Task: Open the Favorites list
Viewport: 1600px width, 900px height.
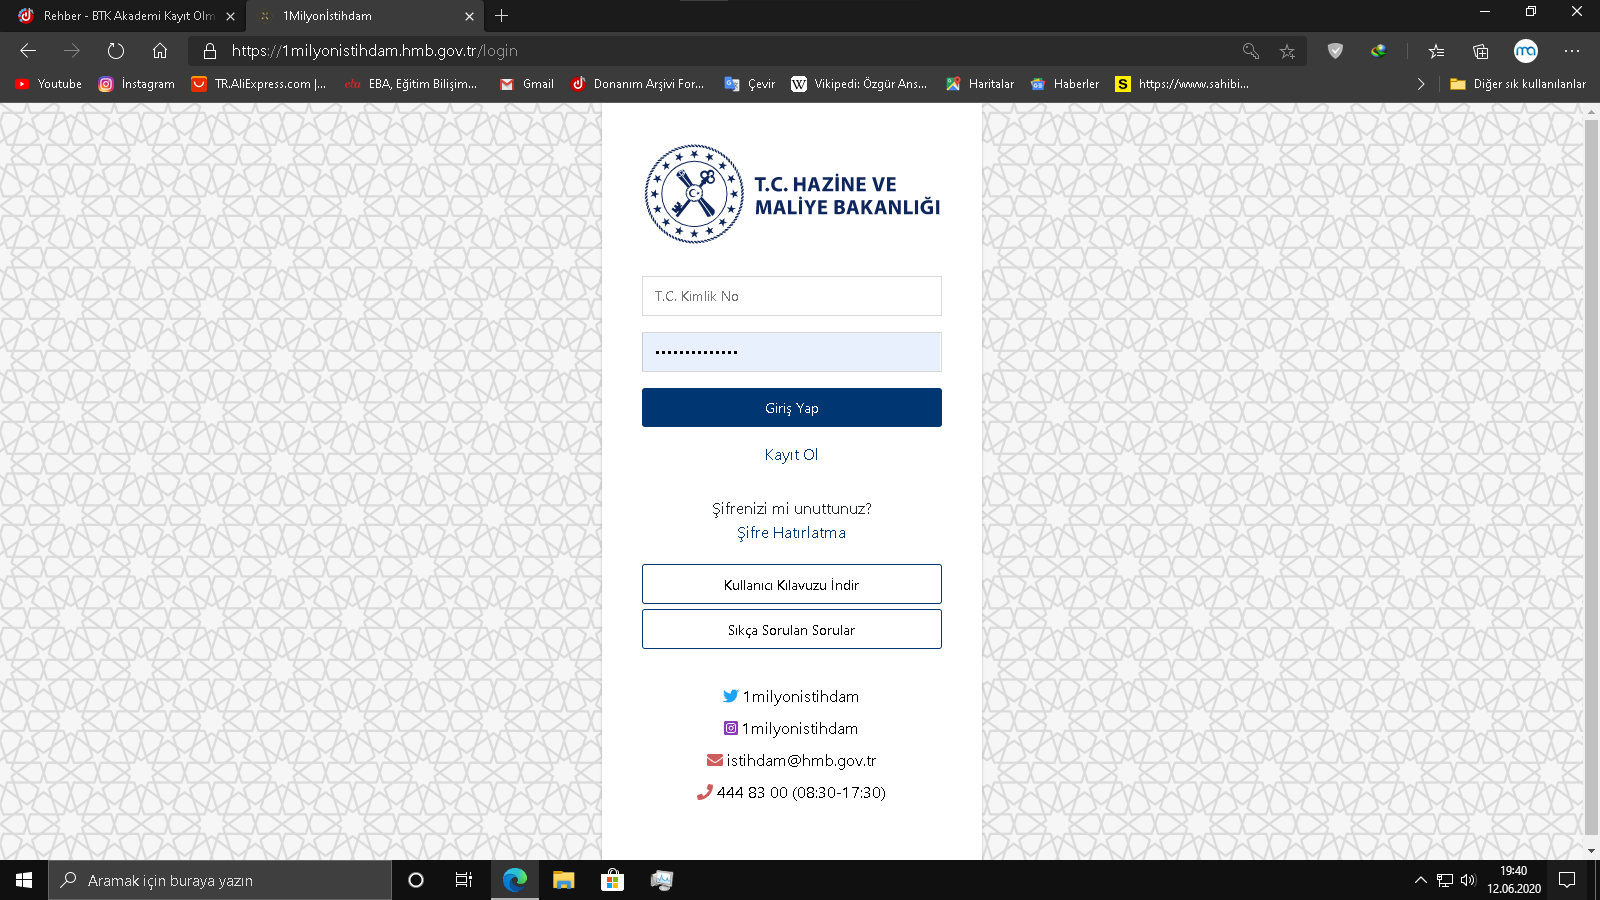Action: (1436, 51)
